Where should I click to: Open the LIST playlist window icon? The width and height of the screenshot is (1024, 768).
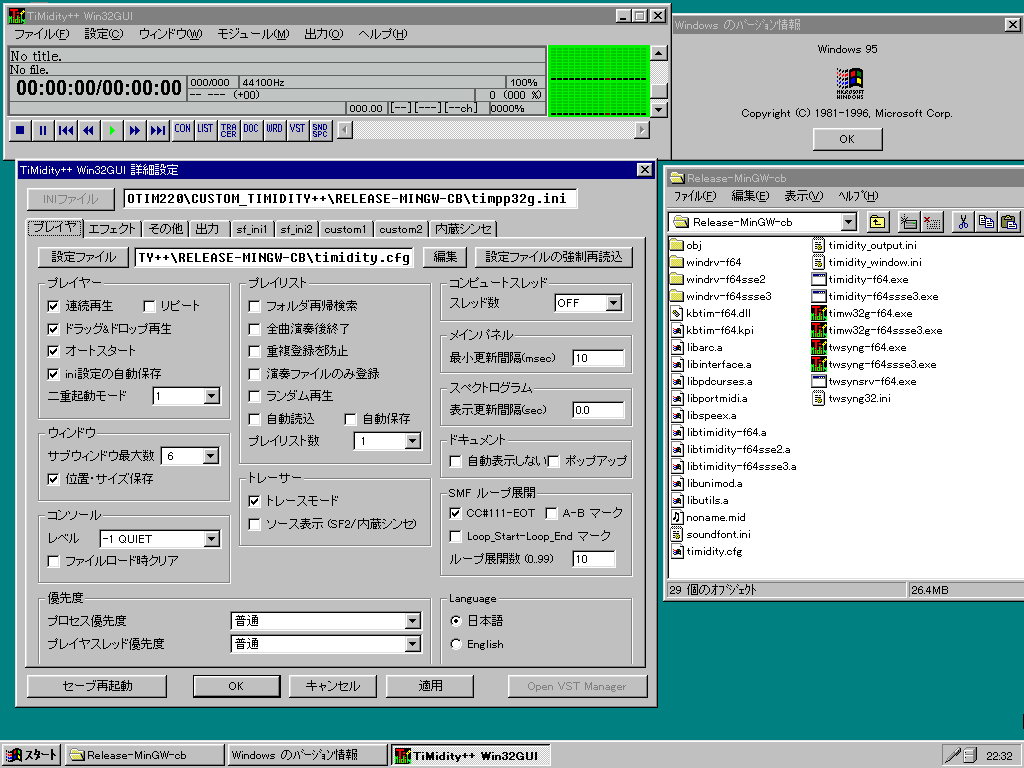[x=205, y=130]
